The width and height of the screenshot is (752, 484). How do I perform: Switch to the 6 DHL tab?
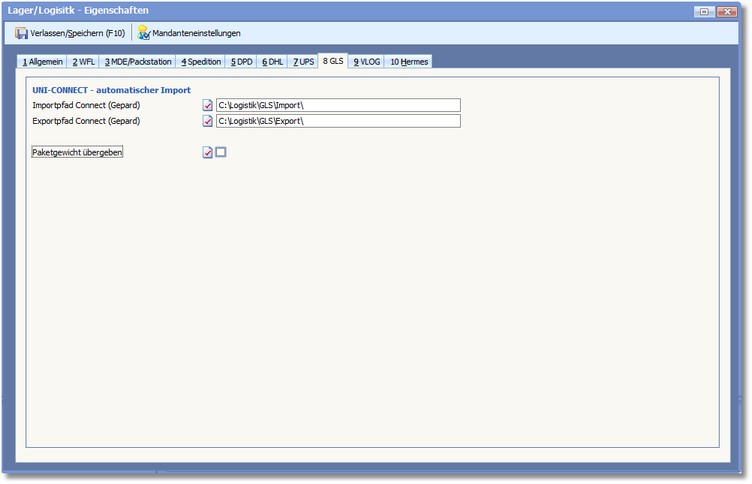pyautogui.click(x=273, y=62)
